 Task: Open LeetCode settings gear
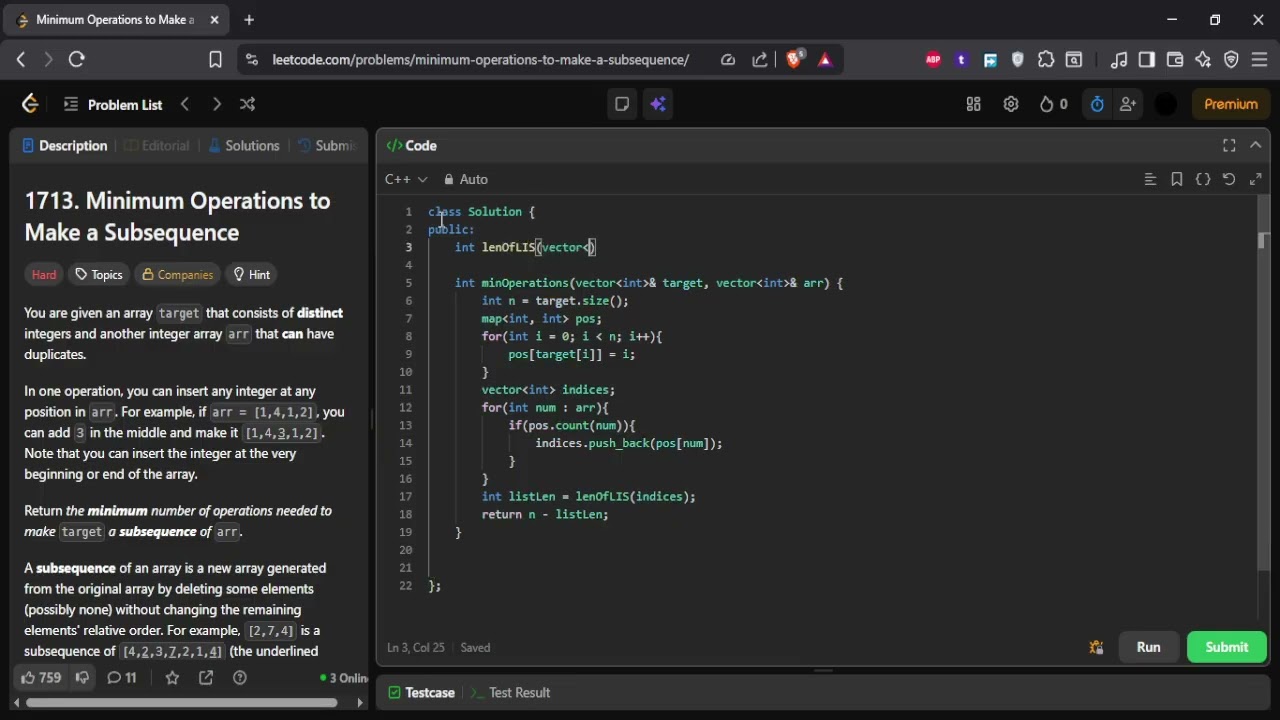click(1011, 104)
